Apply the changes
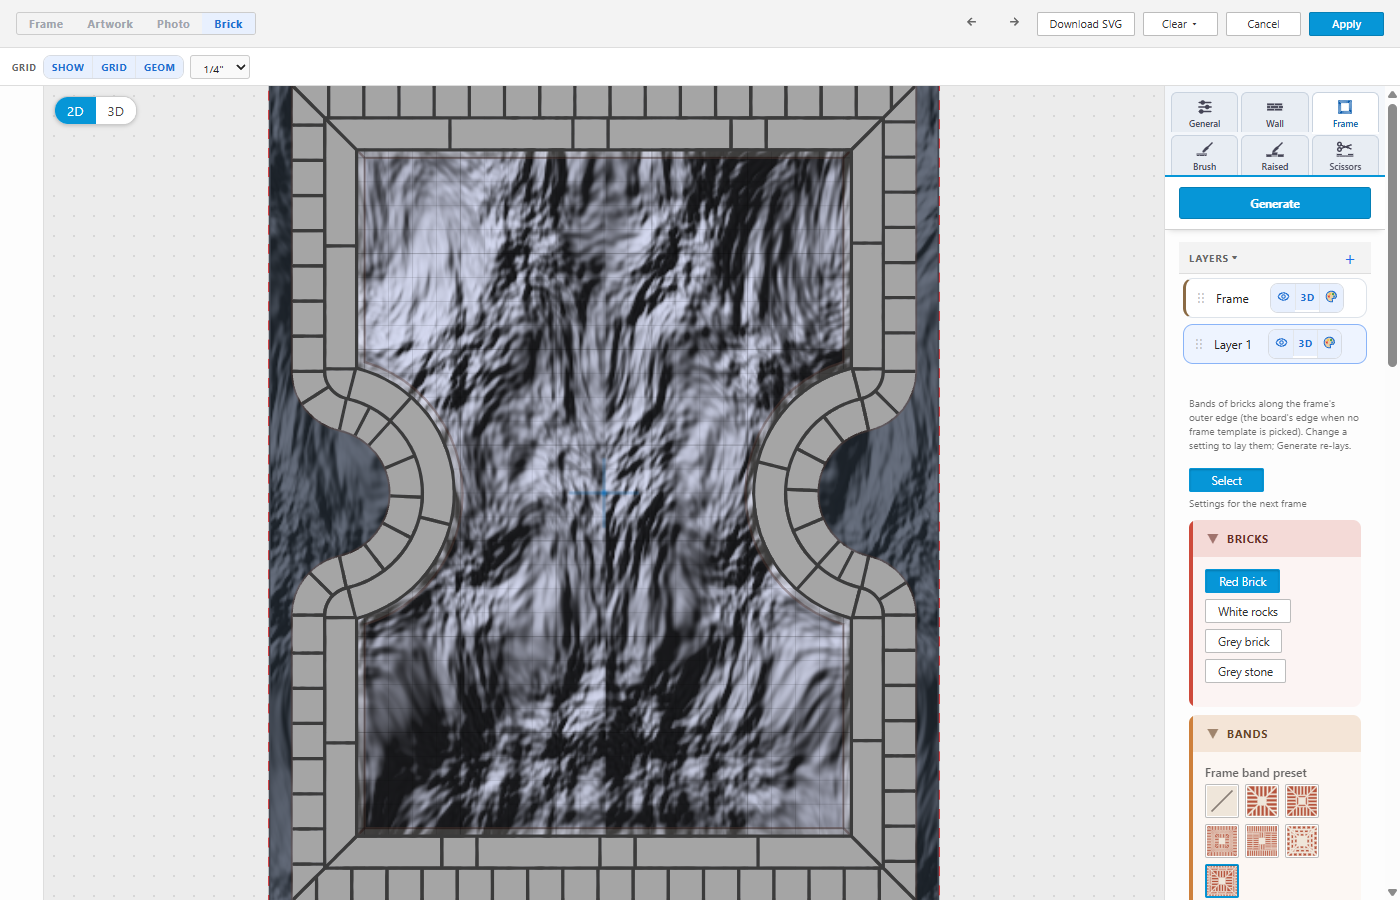Viewport: 1400px width, 900px height. (x=1346, y=24)
